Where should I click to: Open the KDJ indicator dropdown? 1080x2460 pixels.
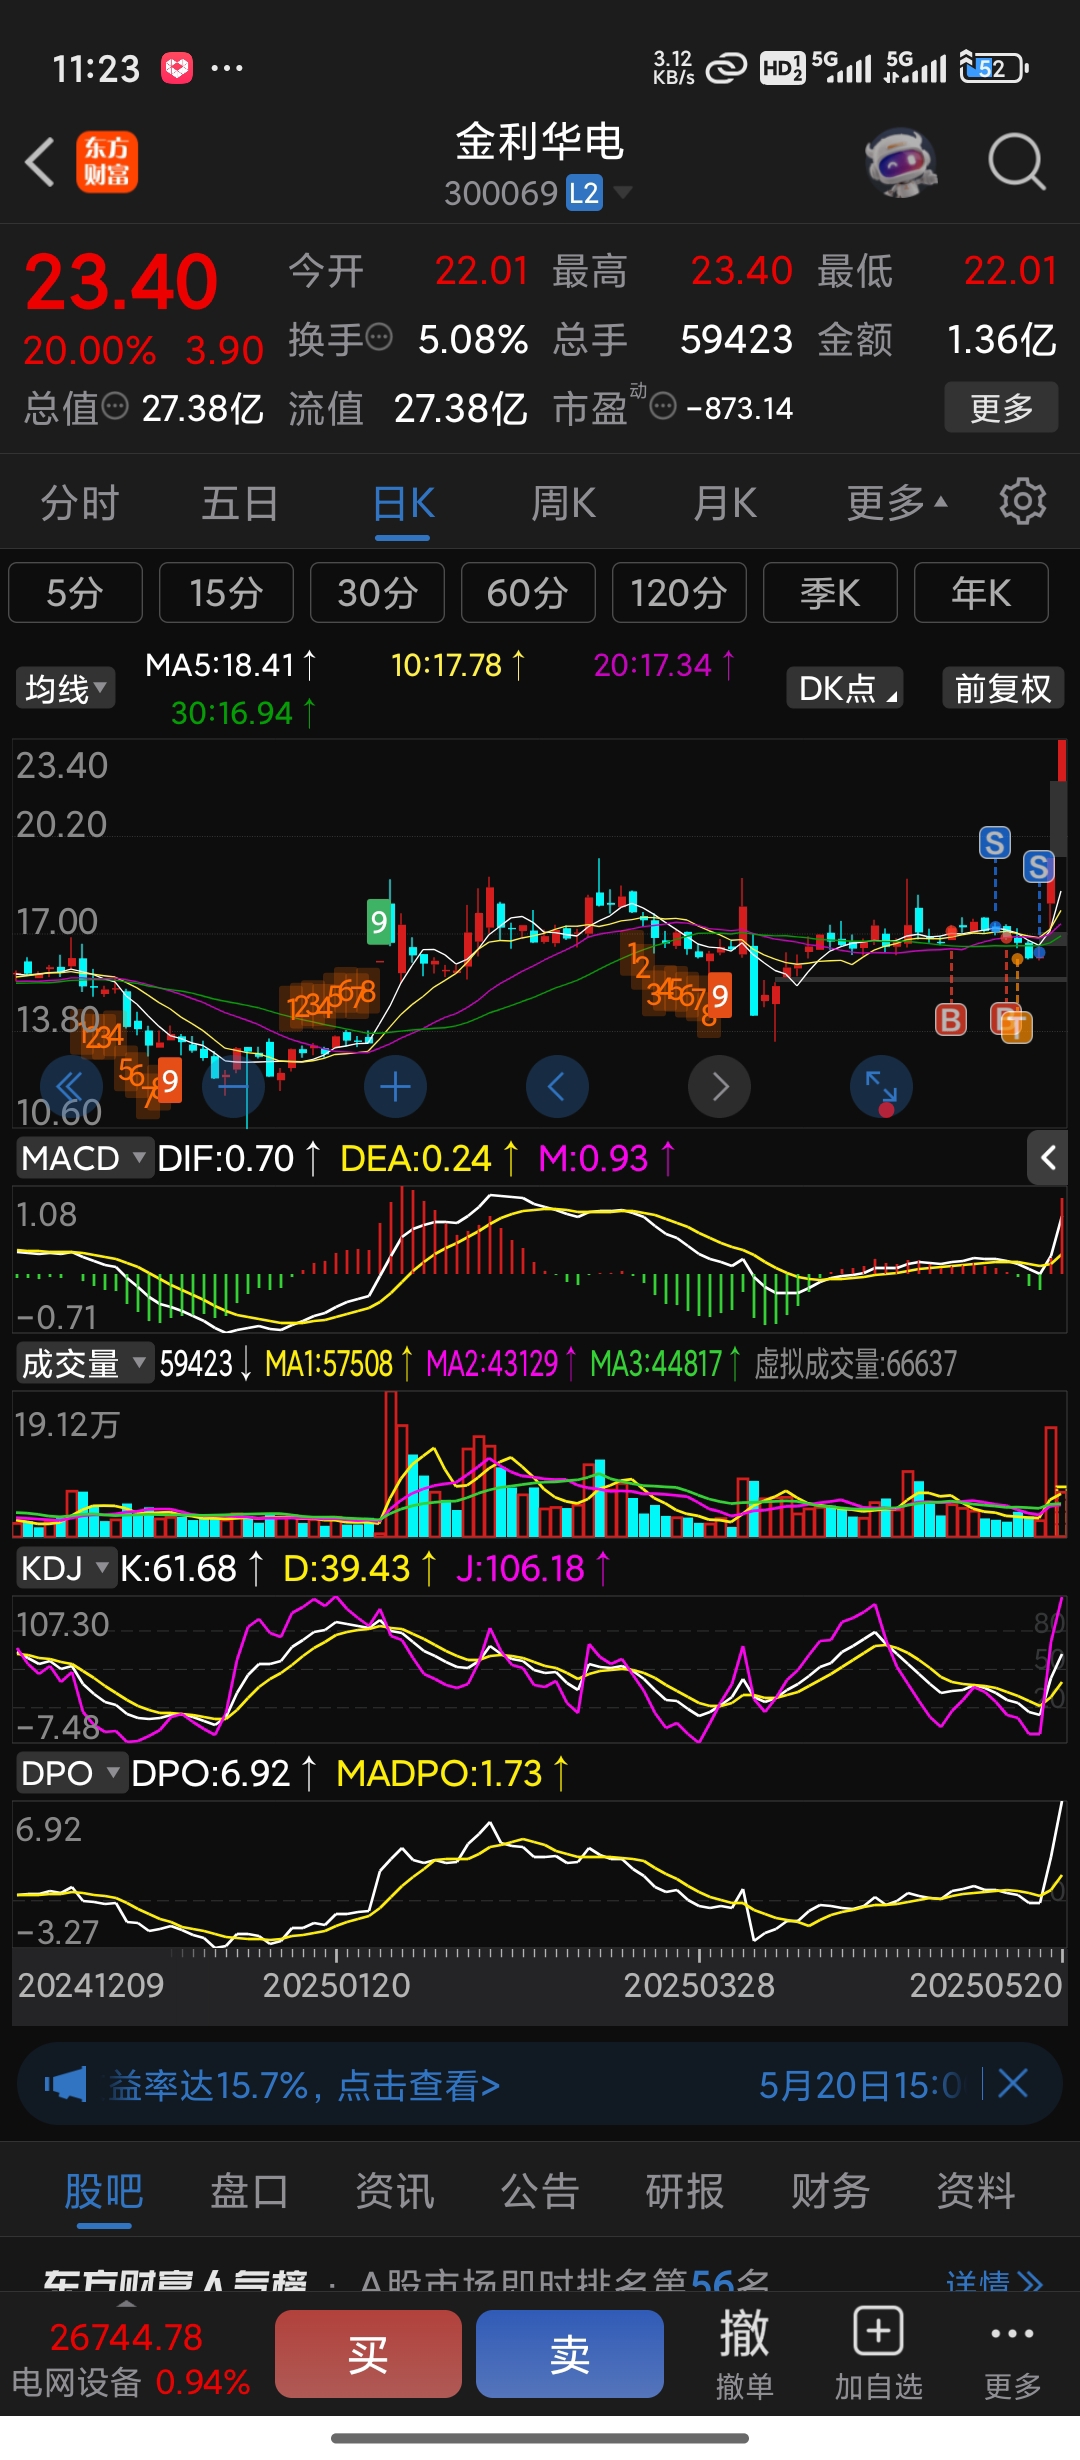[65, 1568]
